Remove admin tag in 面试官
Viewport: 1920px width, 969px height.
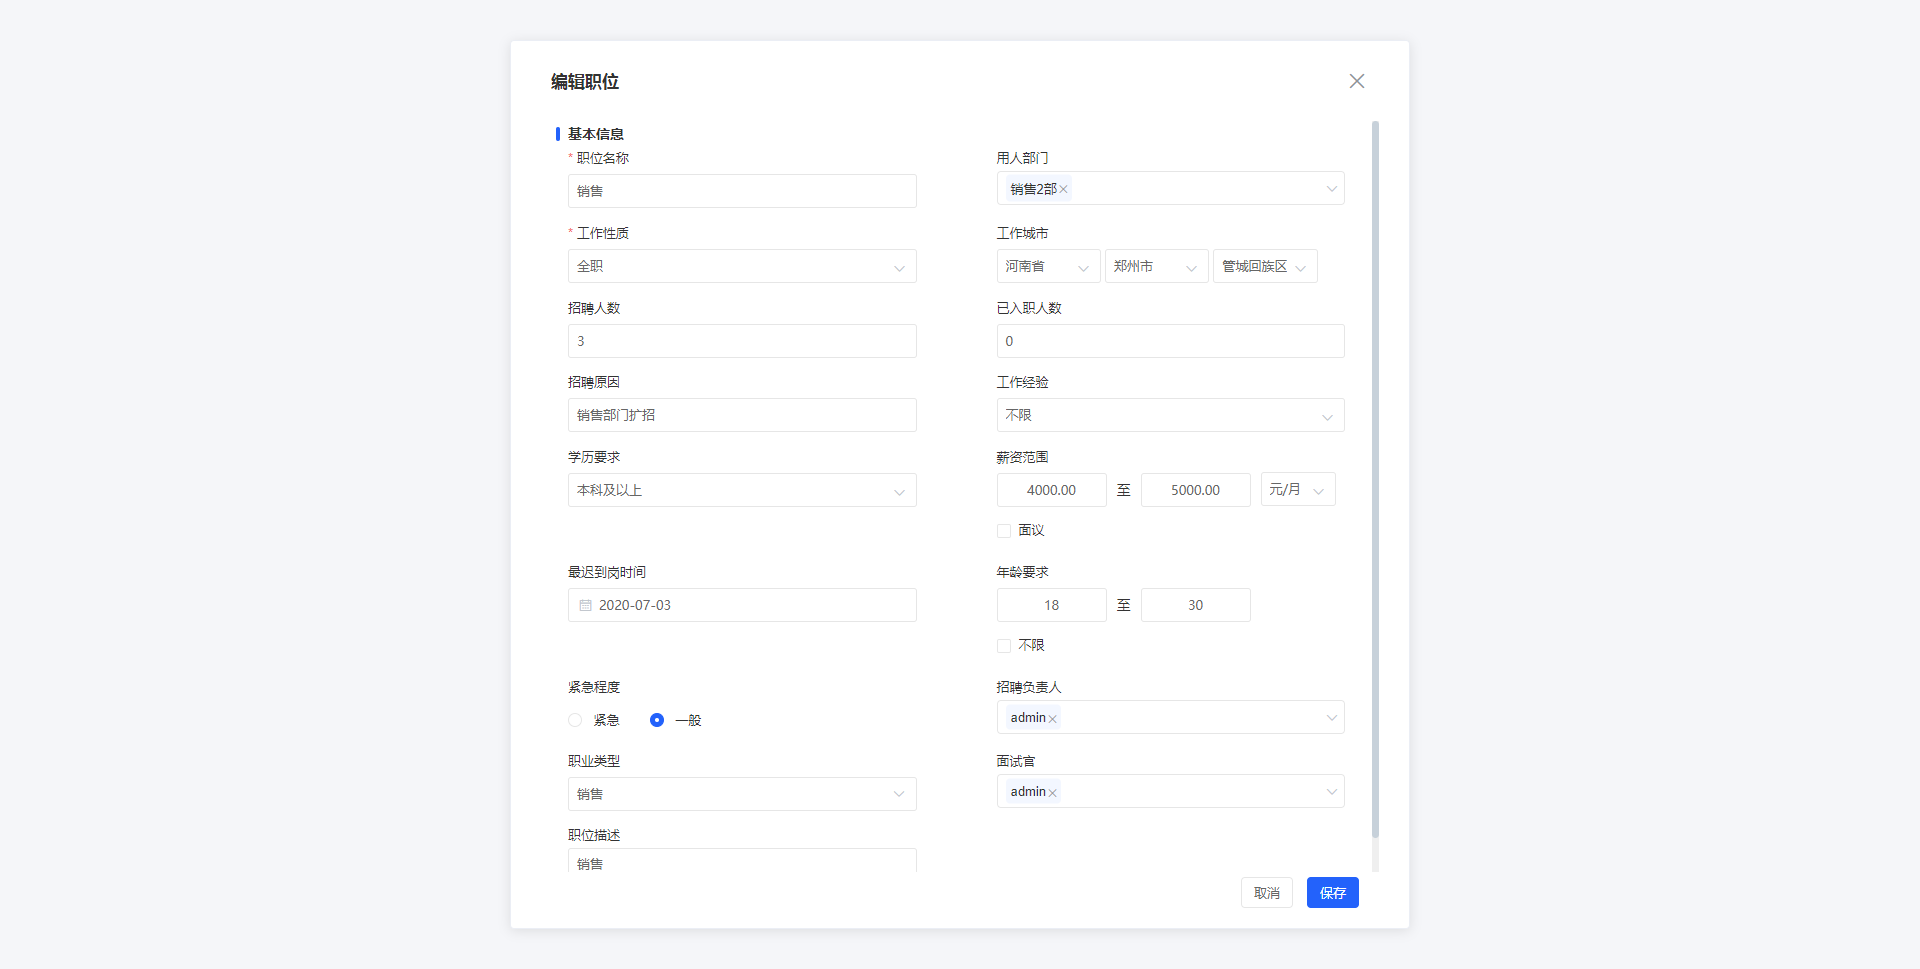tap(1052, 793)
